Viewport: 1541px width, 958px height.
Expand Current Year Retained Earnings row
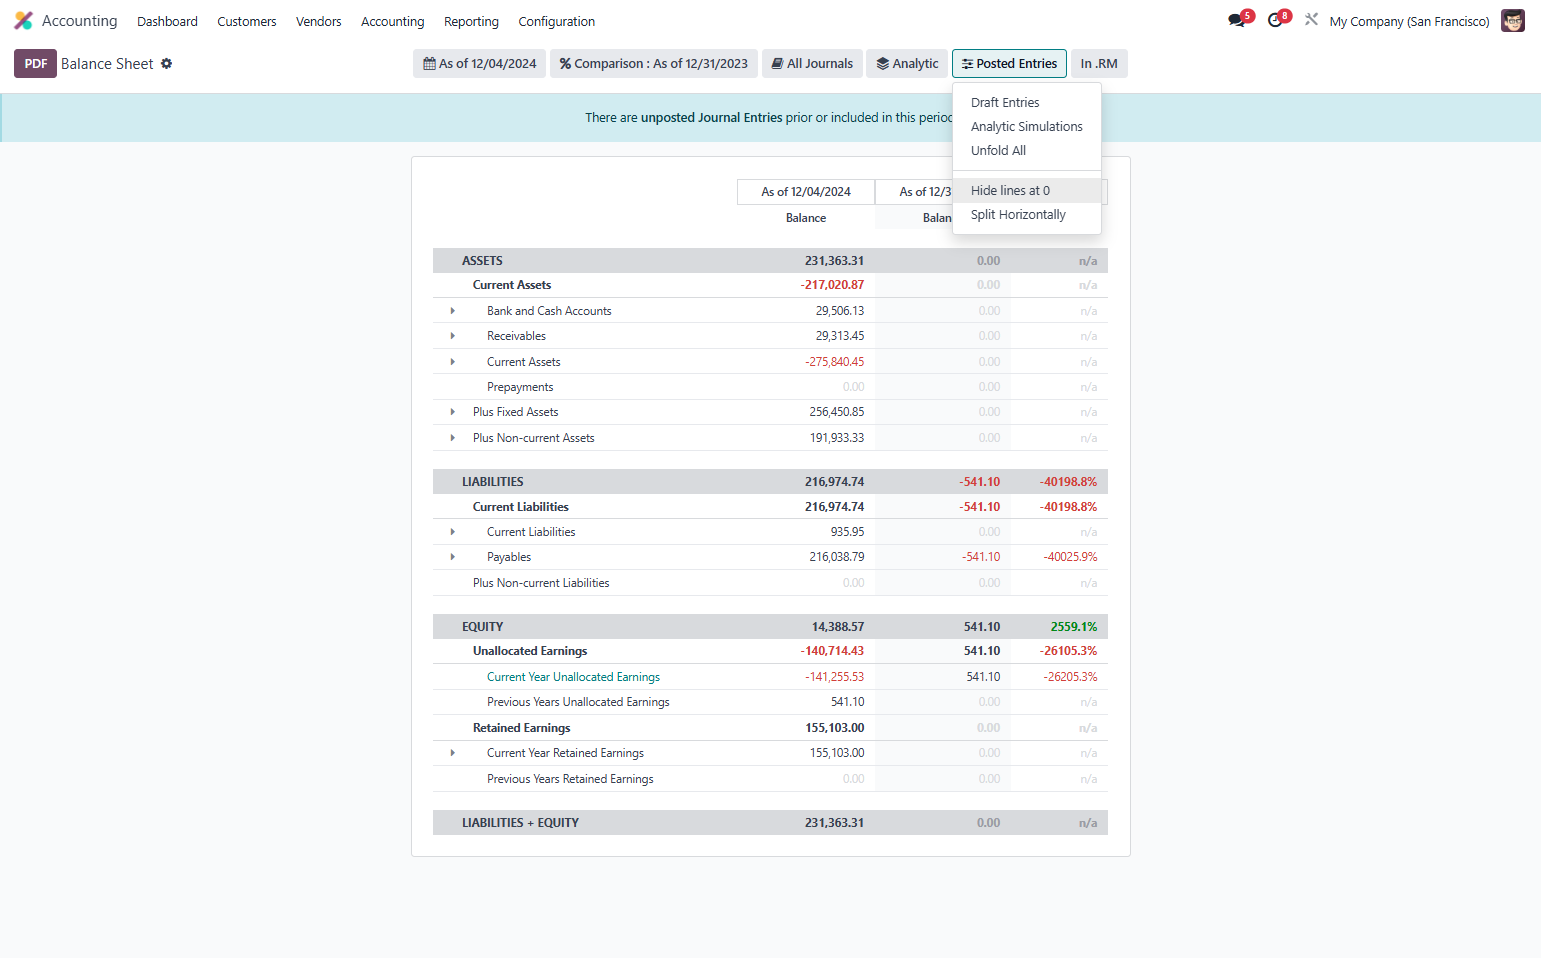point(453,753)
